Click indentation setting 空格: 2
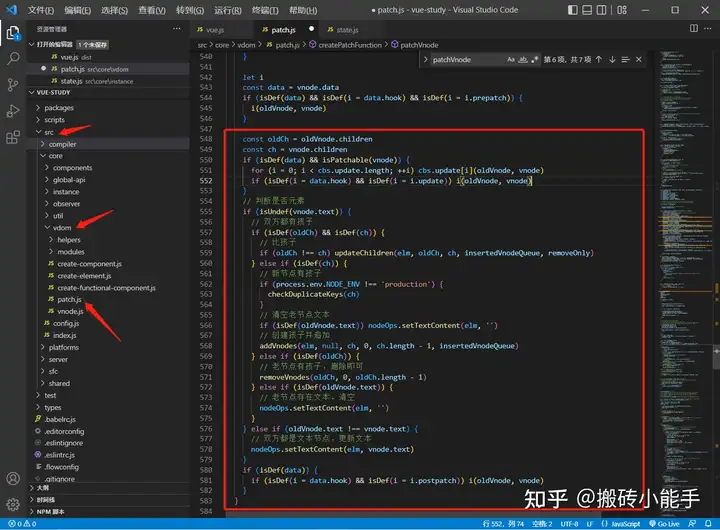Viewport: 720px width, 530px height. [542, 524]
